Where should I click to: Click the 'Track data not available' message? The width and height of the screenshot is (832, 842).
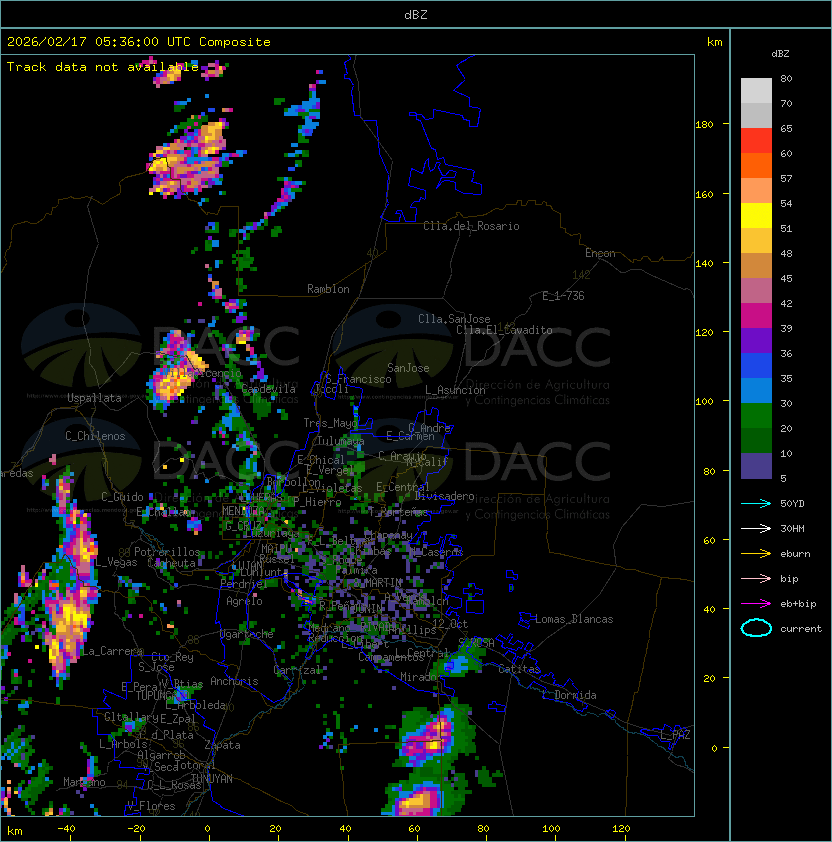point(103,67)
